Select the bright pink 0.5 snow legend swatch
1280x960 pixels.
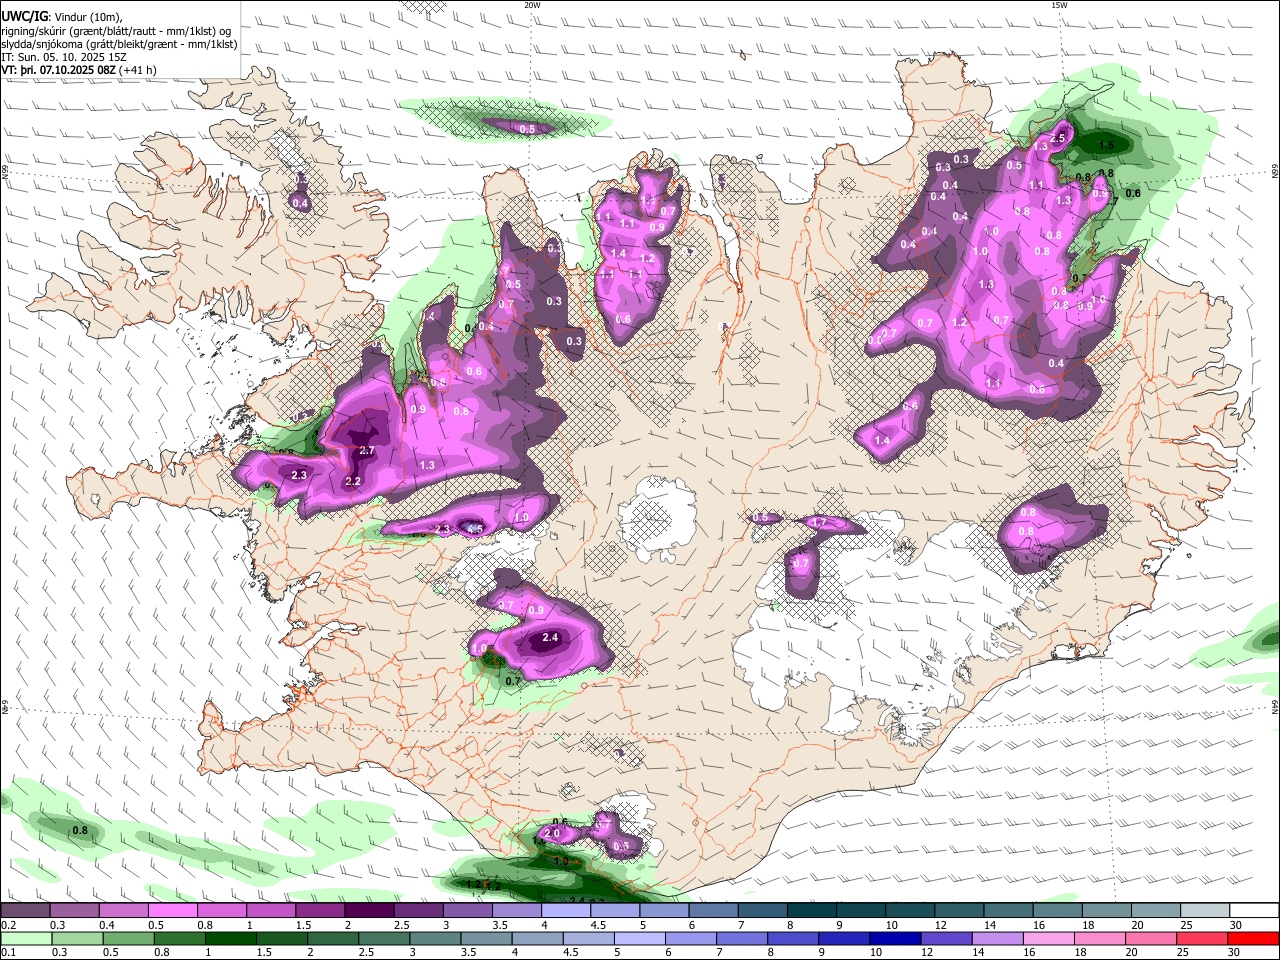point(173,910)
